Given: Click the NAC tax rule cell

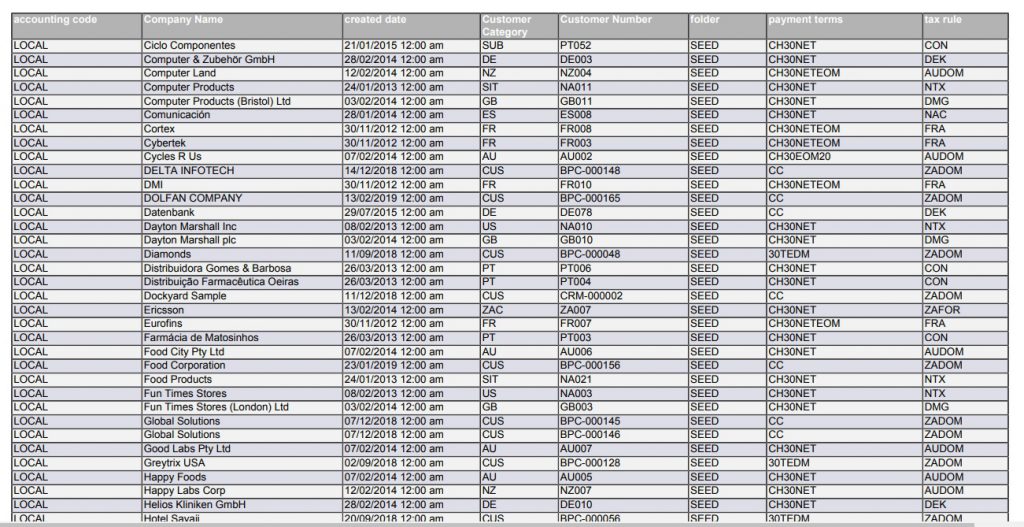Looking at the screenshot, I should (965, 115).
